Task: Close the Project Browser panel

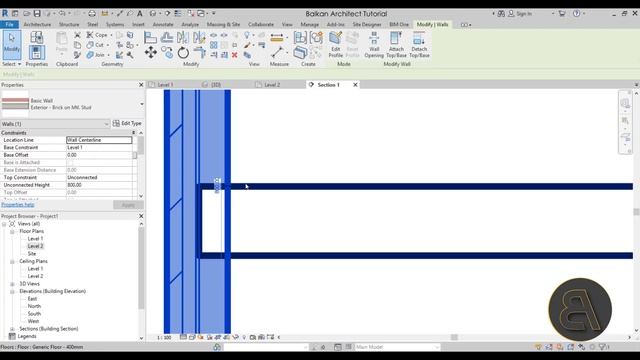Action: tap(141, 216)
